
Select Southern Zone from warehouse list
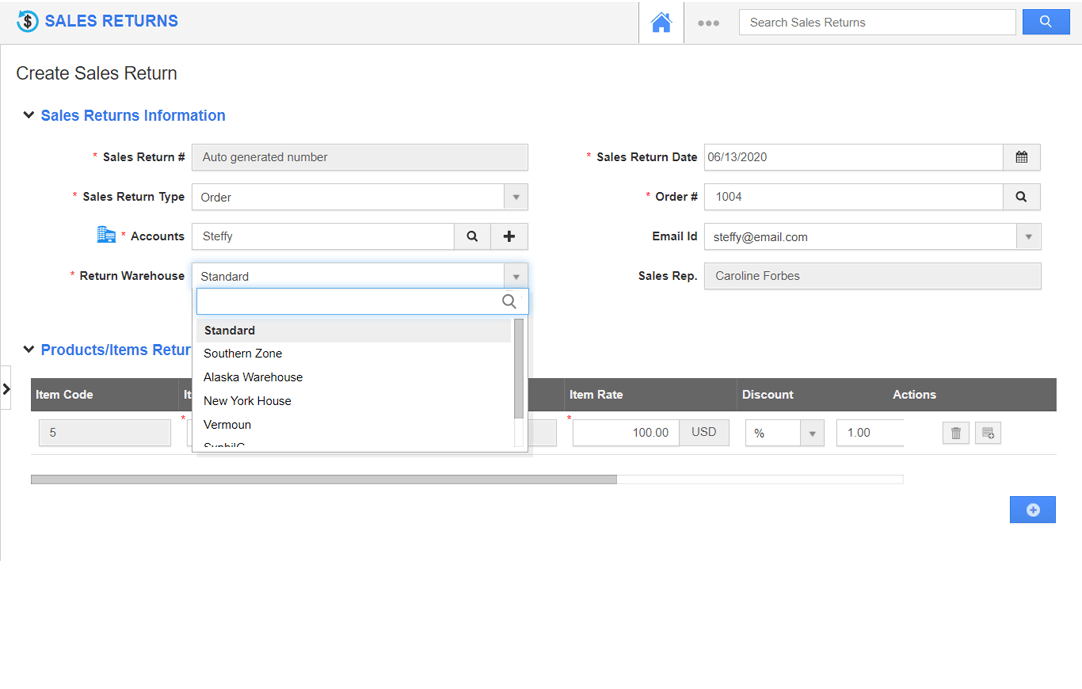(x=243, y=354)
